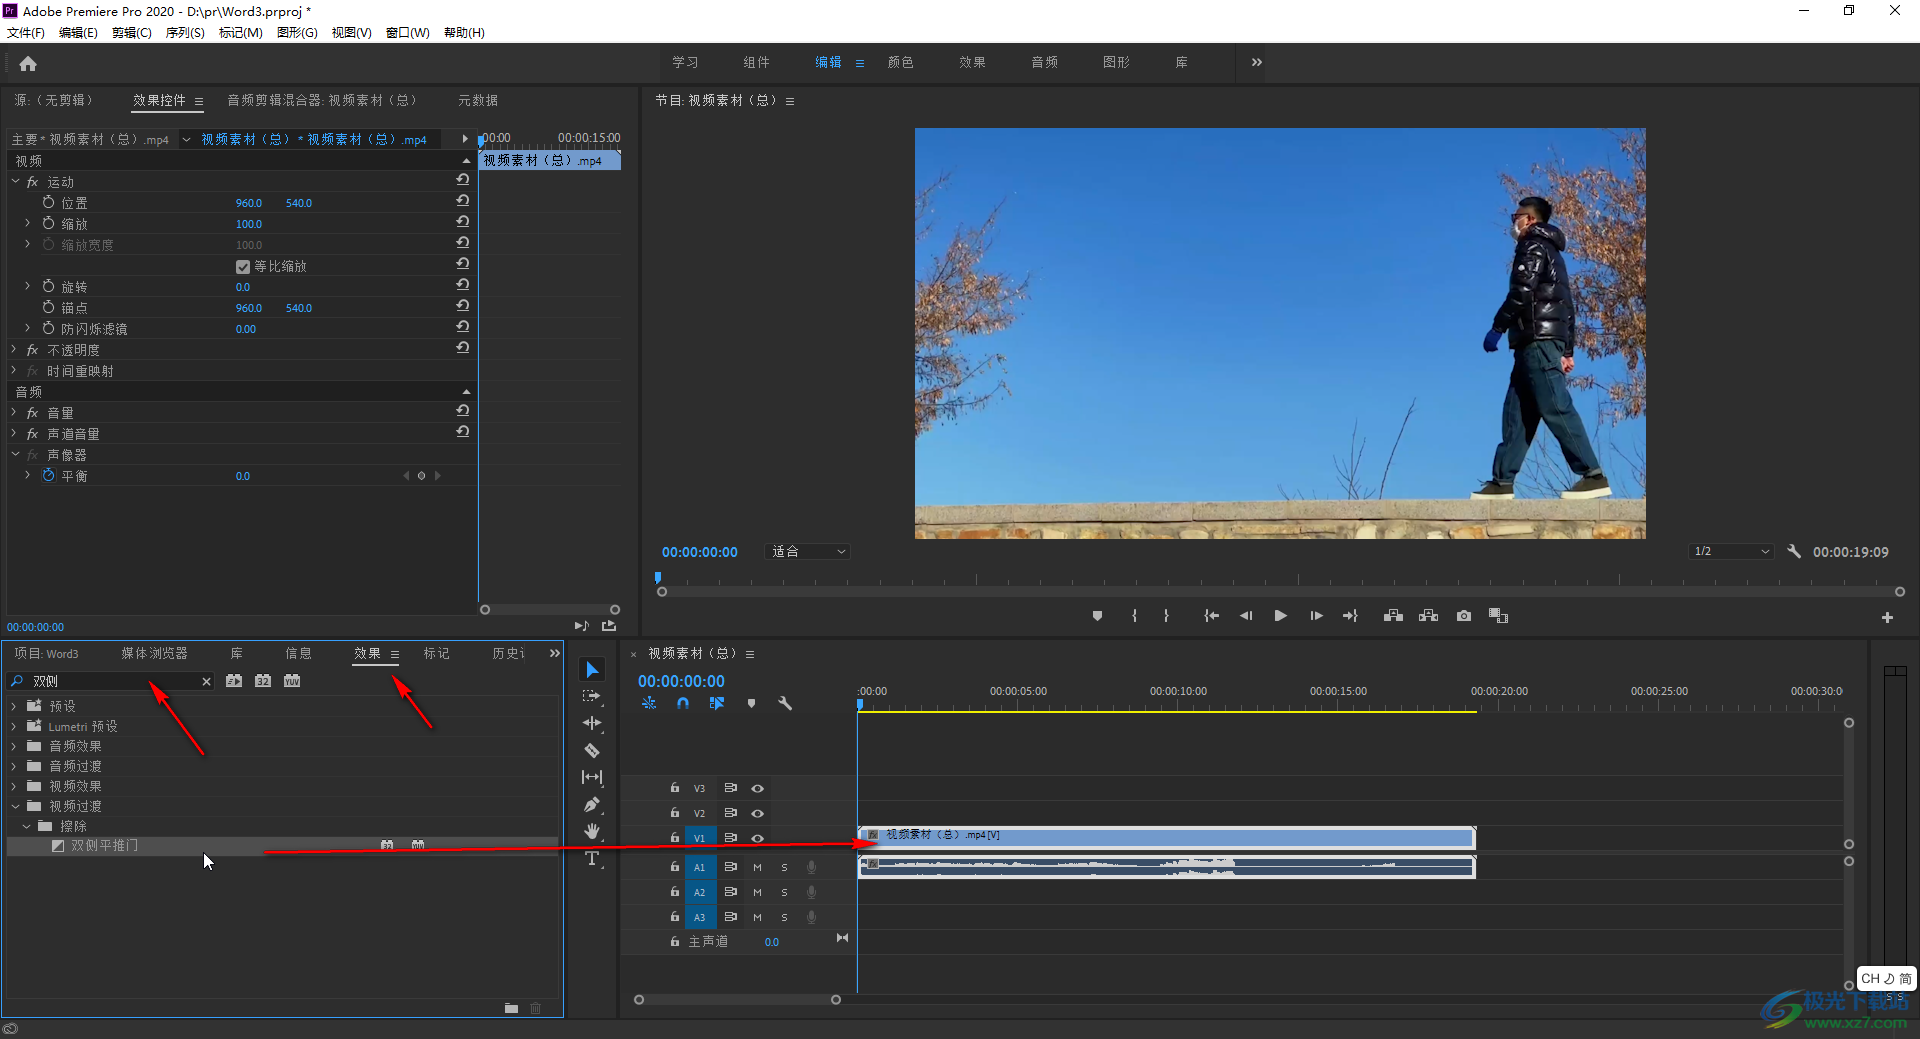Select the Type tool
The image size is (1920, 1039).
coord(592,858)
